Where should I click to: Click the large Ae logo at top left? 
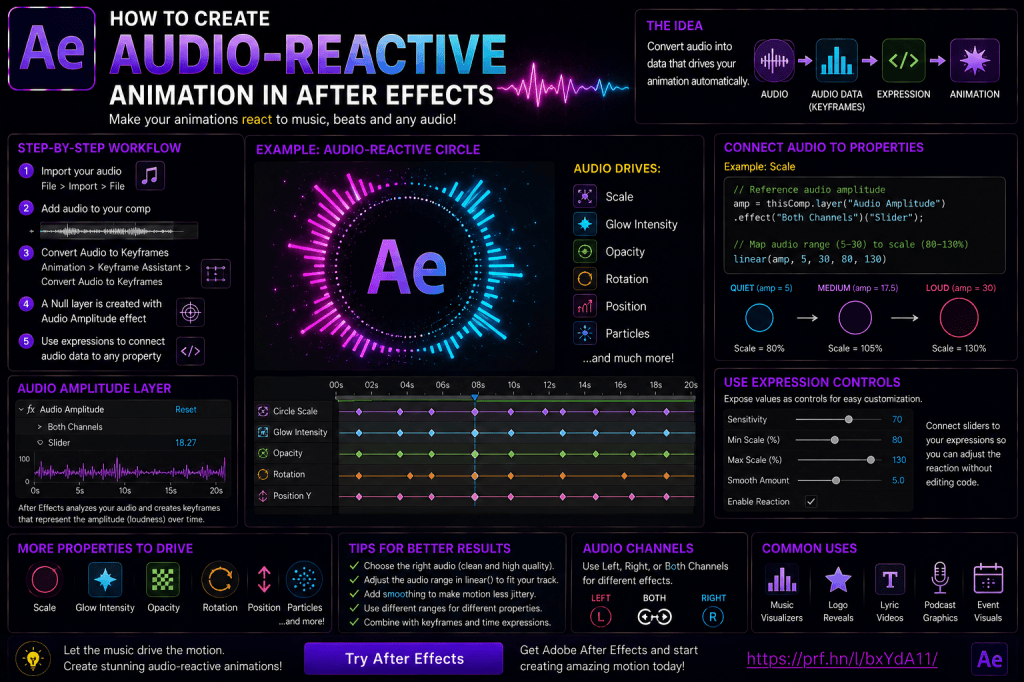(x=52, y=48)
